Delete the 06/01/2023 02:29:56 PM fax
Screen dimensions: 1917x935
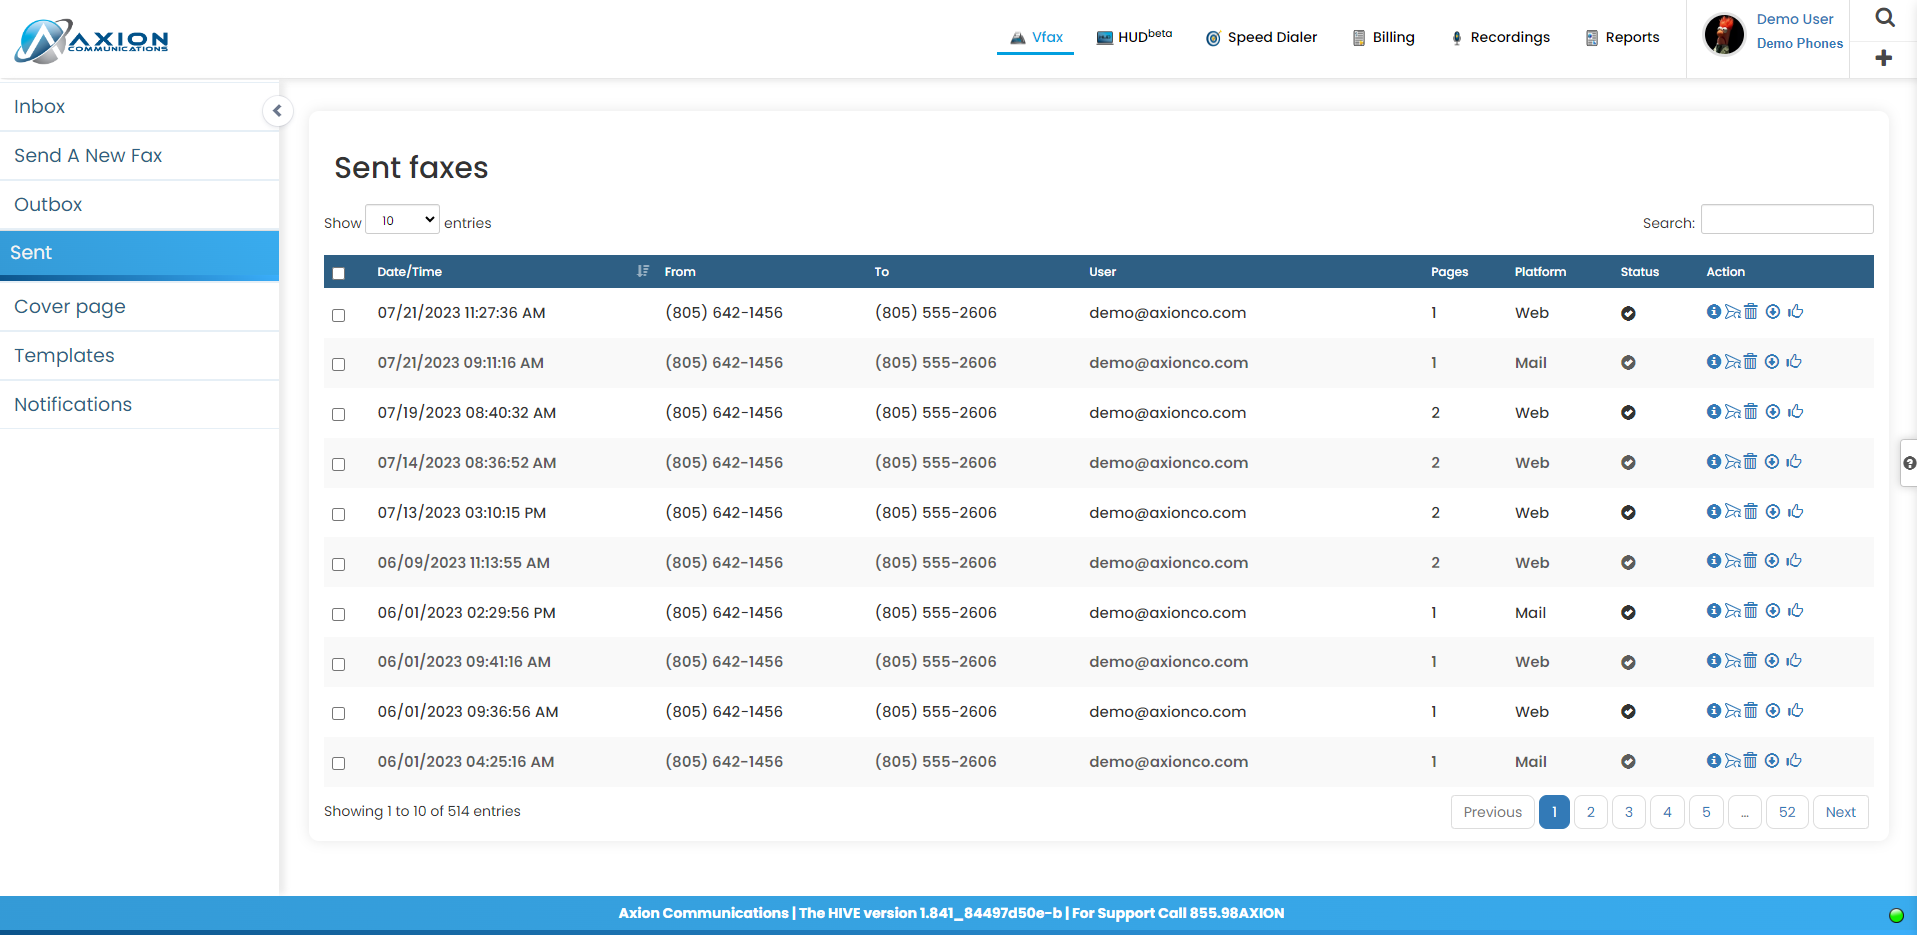(x=1751, y=611)
